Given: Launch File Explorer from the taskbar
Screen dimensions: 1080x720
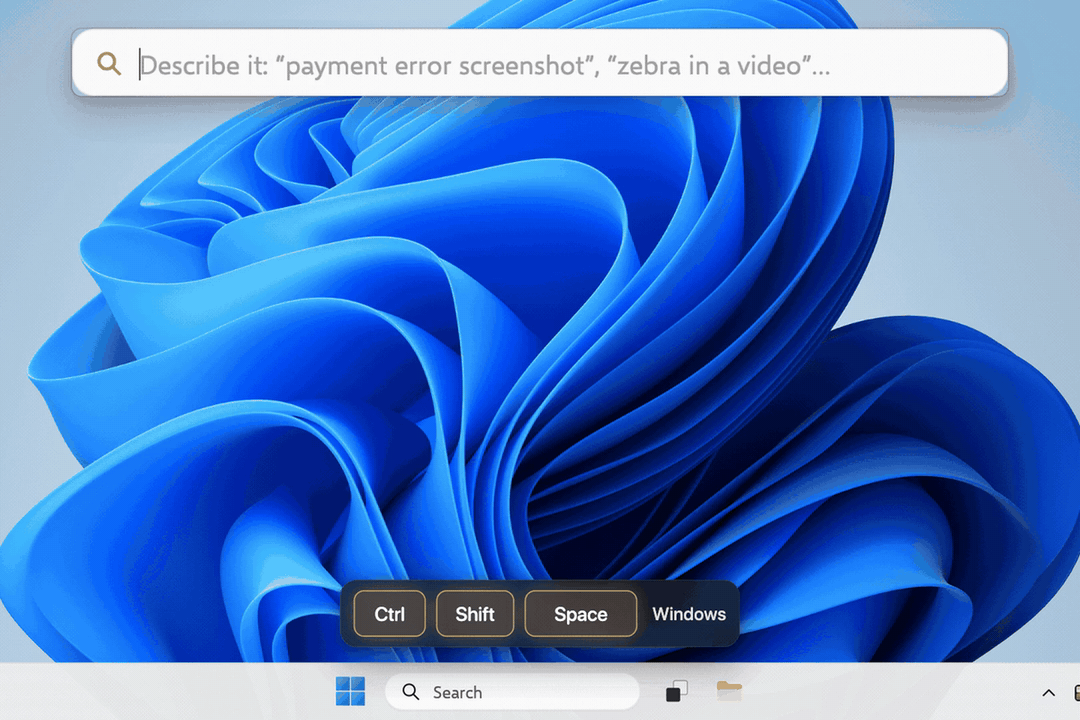Looking at the screenshot, I should [729, 690].
